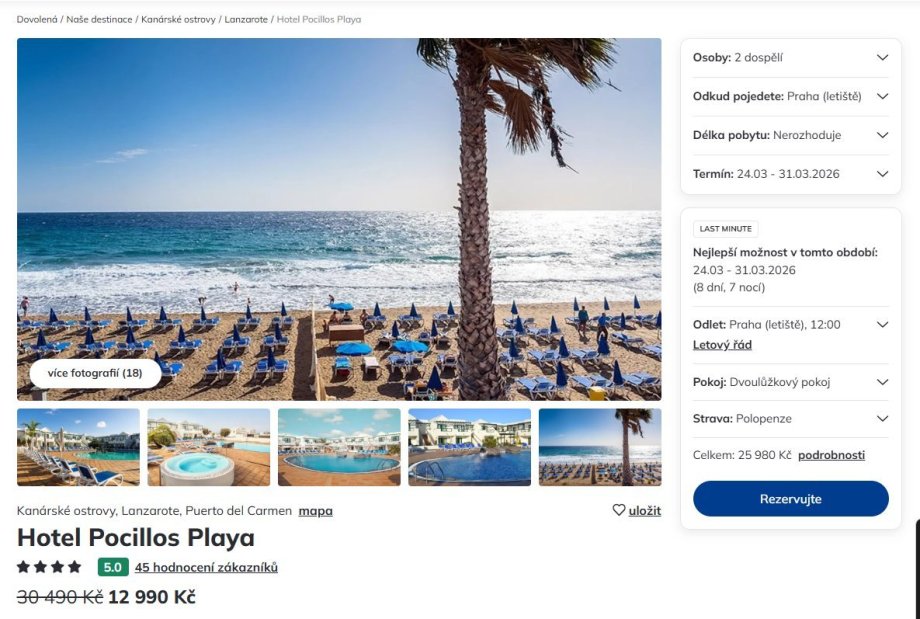Follow the Letový řád link
Screen dimensions: 920x619
click(722, 345)
